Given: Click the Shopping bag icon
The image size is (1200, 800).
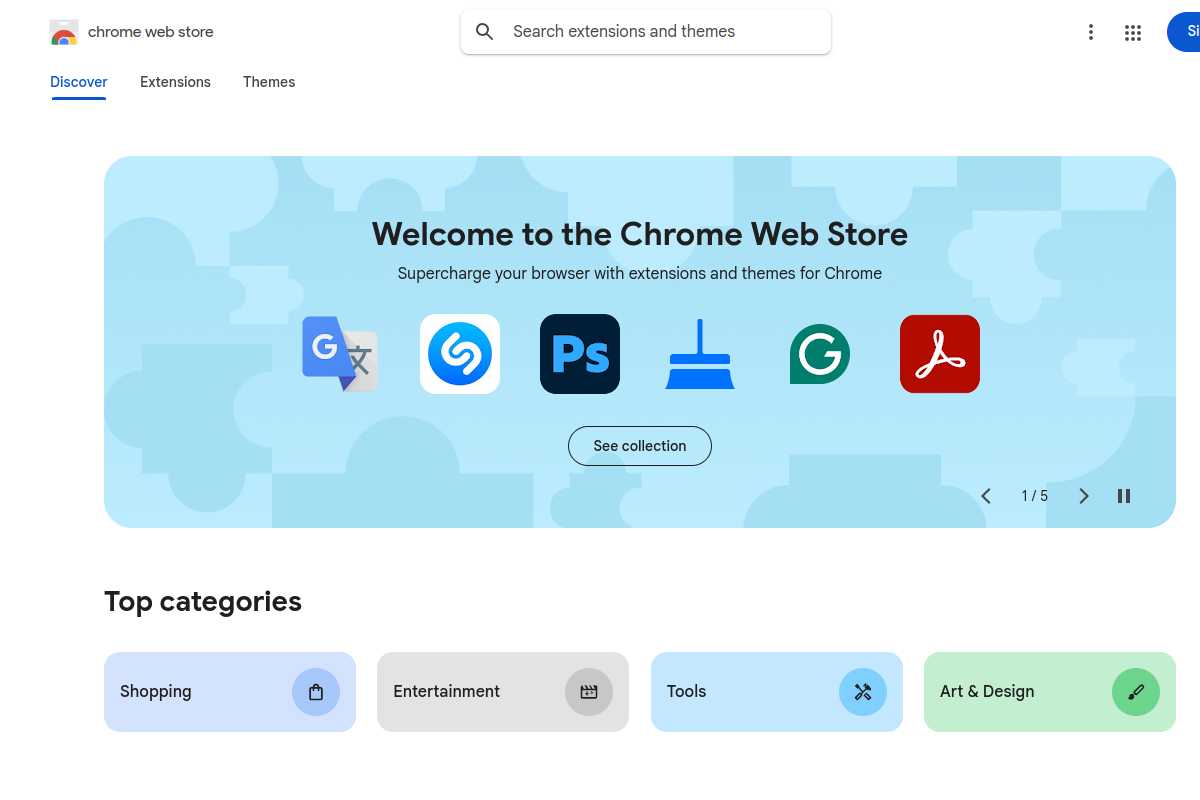Looking at the screenshot, I should tap(316, 692).
